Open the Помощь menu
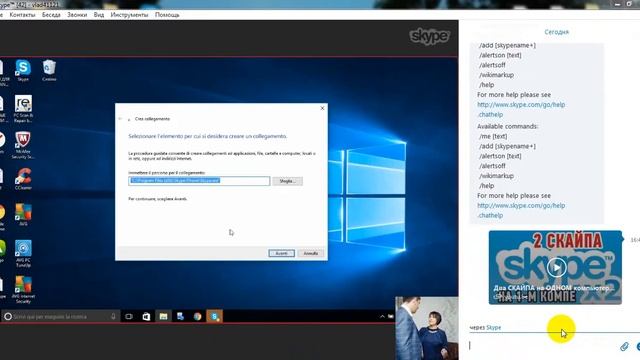 point(167,15)
